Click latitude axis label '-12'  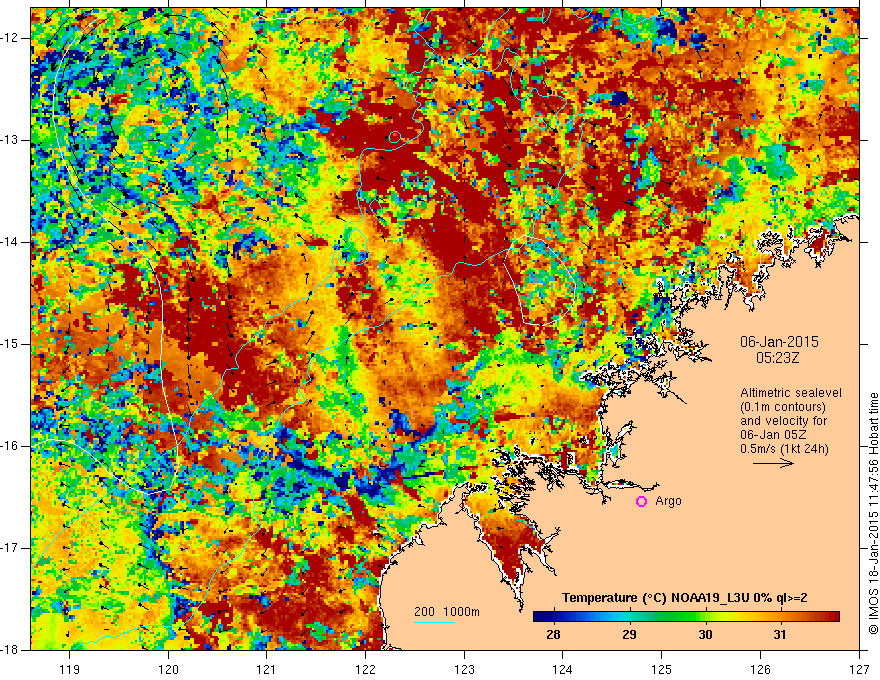(11, 38)
